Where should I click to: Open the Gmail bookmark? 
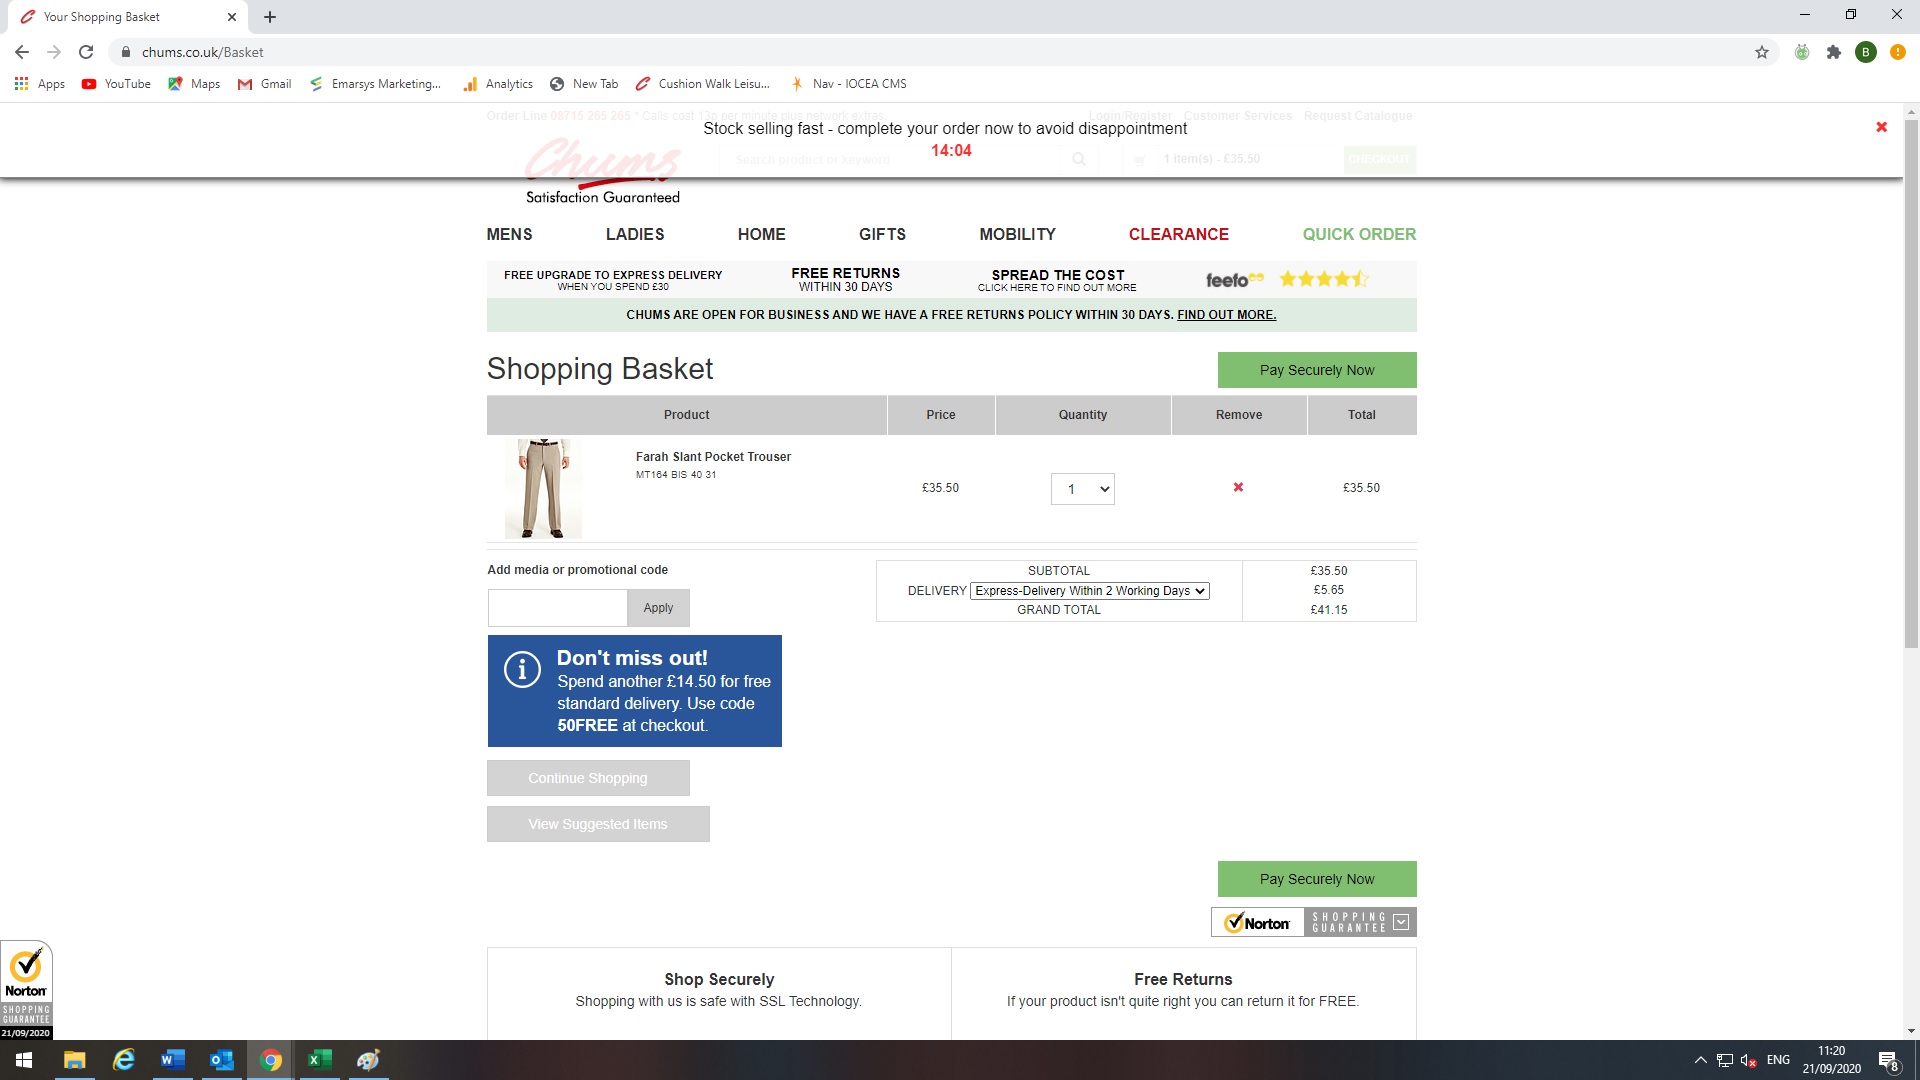(264, 84)
